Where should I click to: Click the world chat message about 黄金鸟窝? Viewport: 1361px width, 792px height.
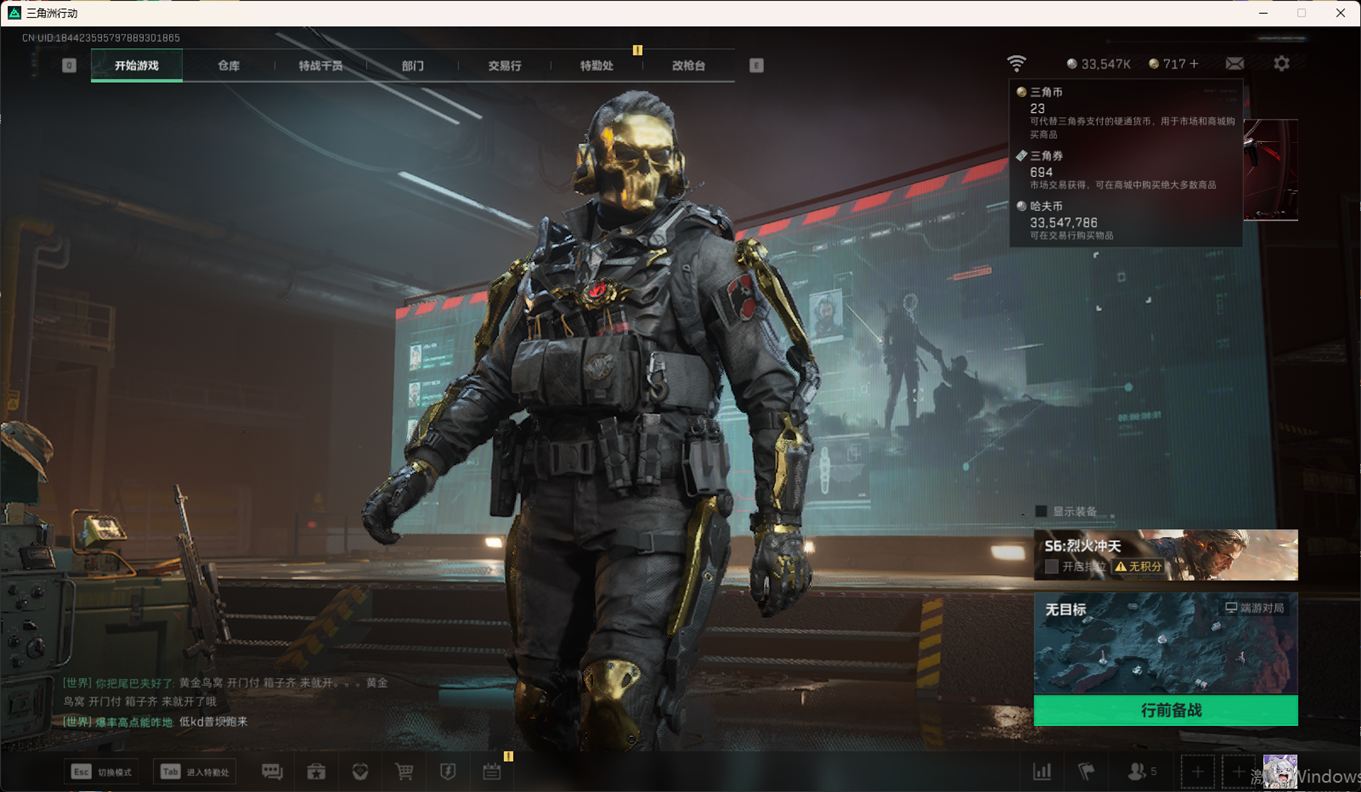[x=225, y=692]
